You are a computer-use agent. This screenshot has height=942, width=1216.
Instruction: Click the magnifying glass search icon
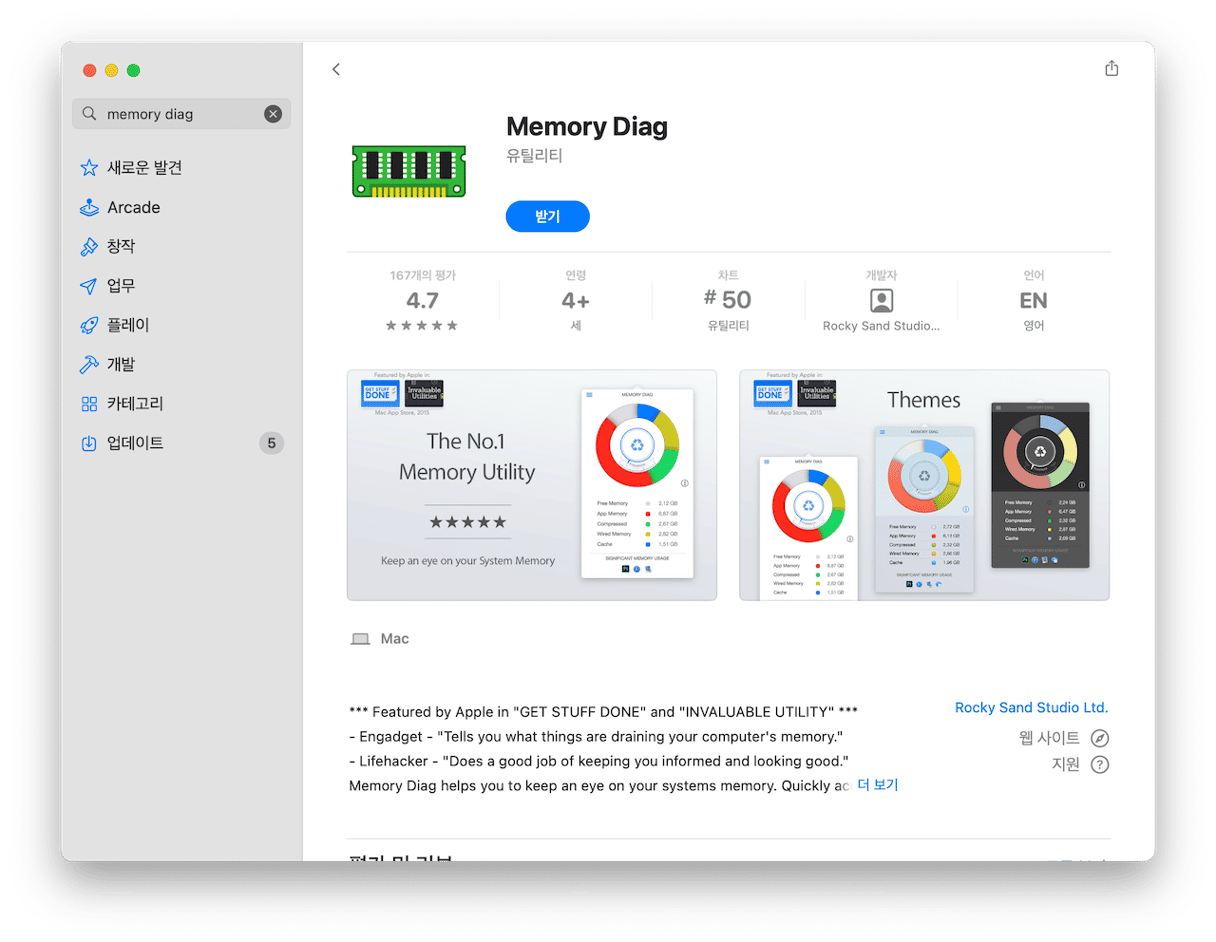[90, 114]
